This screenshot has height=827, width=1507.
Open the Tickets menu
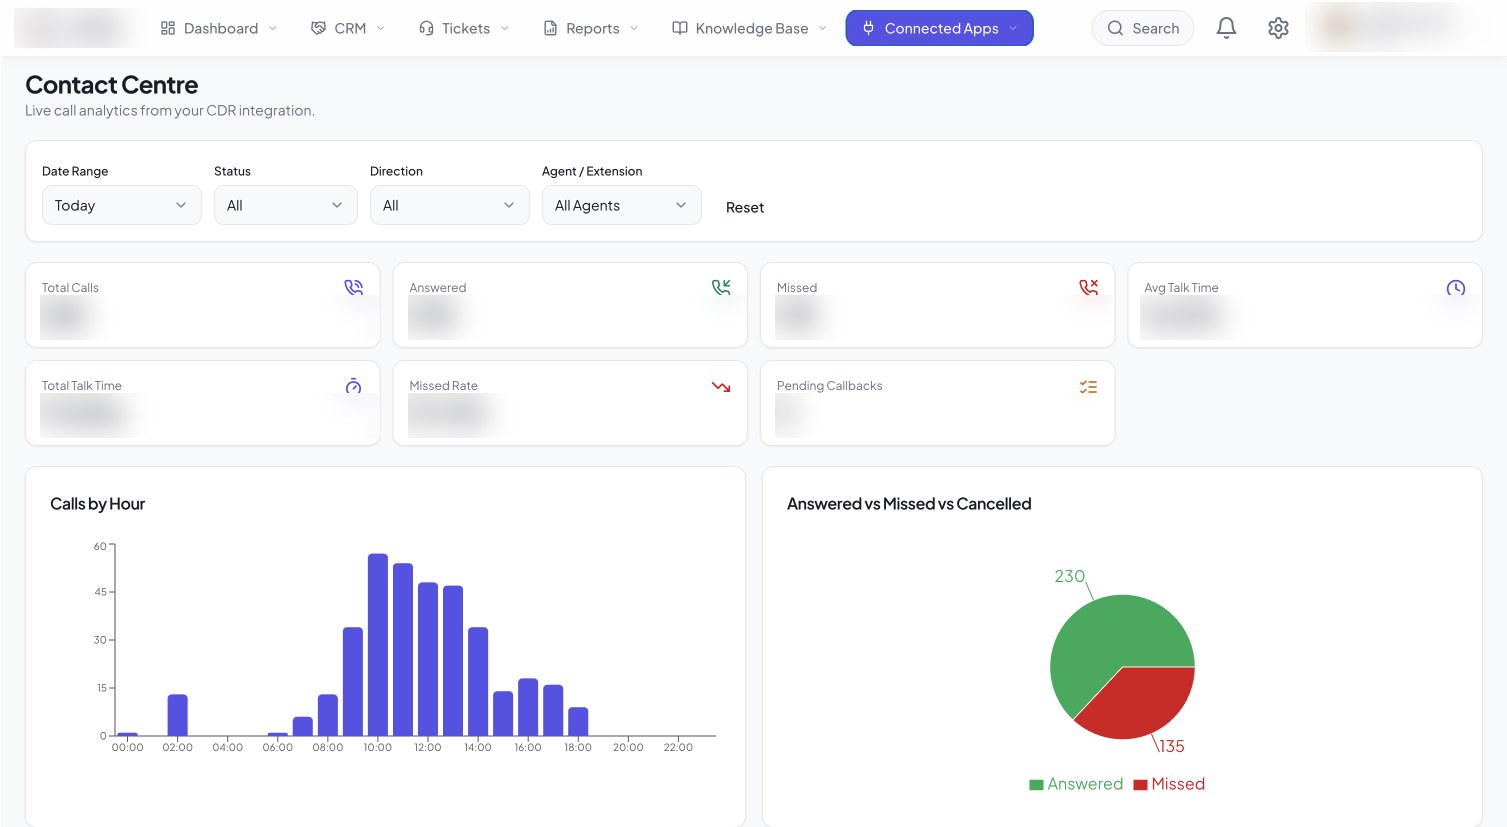coord(464,28)
